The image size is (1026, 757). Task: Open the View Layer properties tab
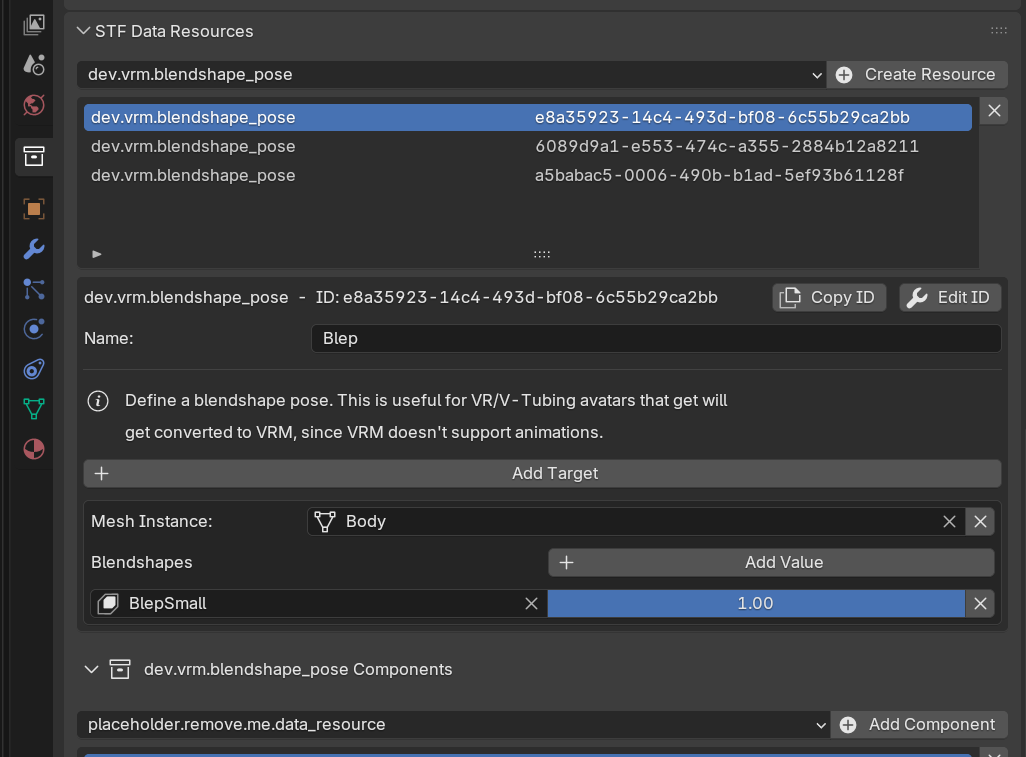tap(34, 24)
